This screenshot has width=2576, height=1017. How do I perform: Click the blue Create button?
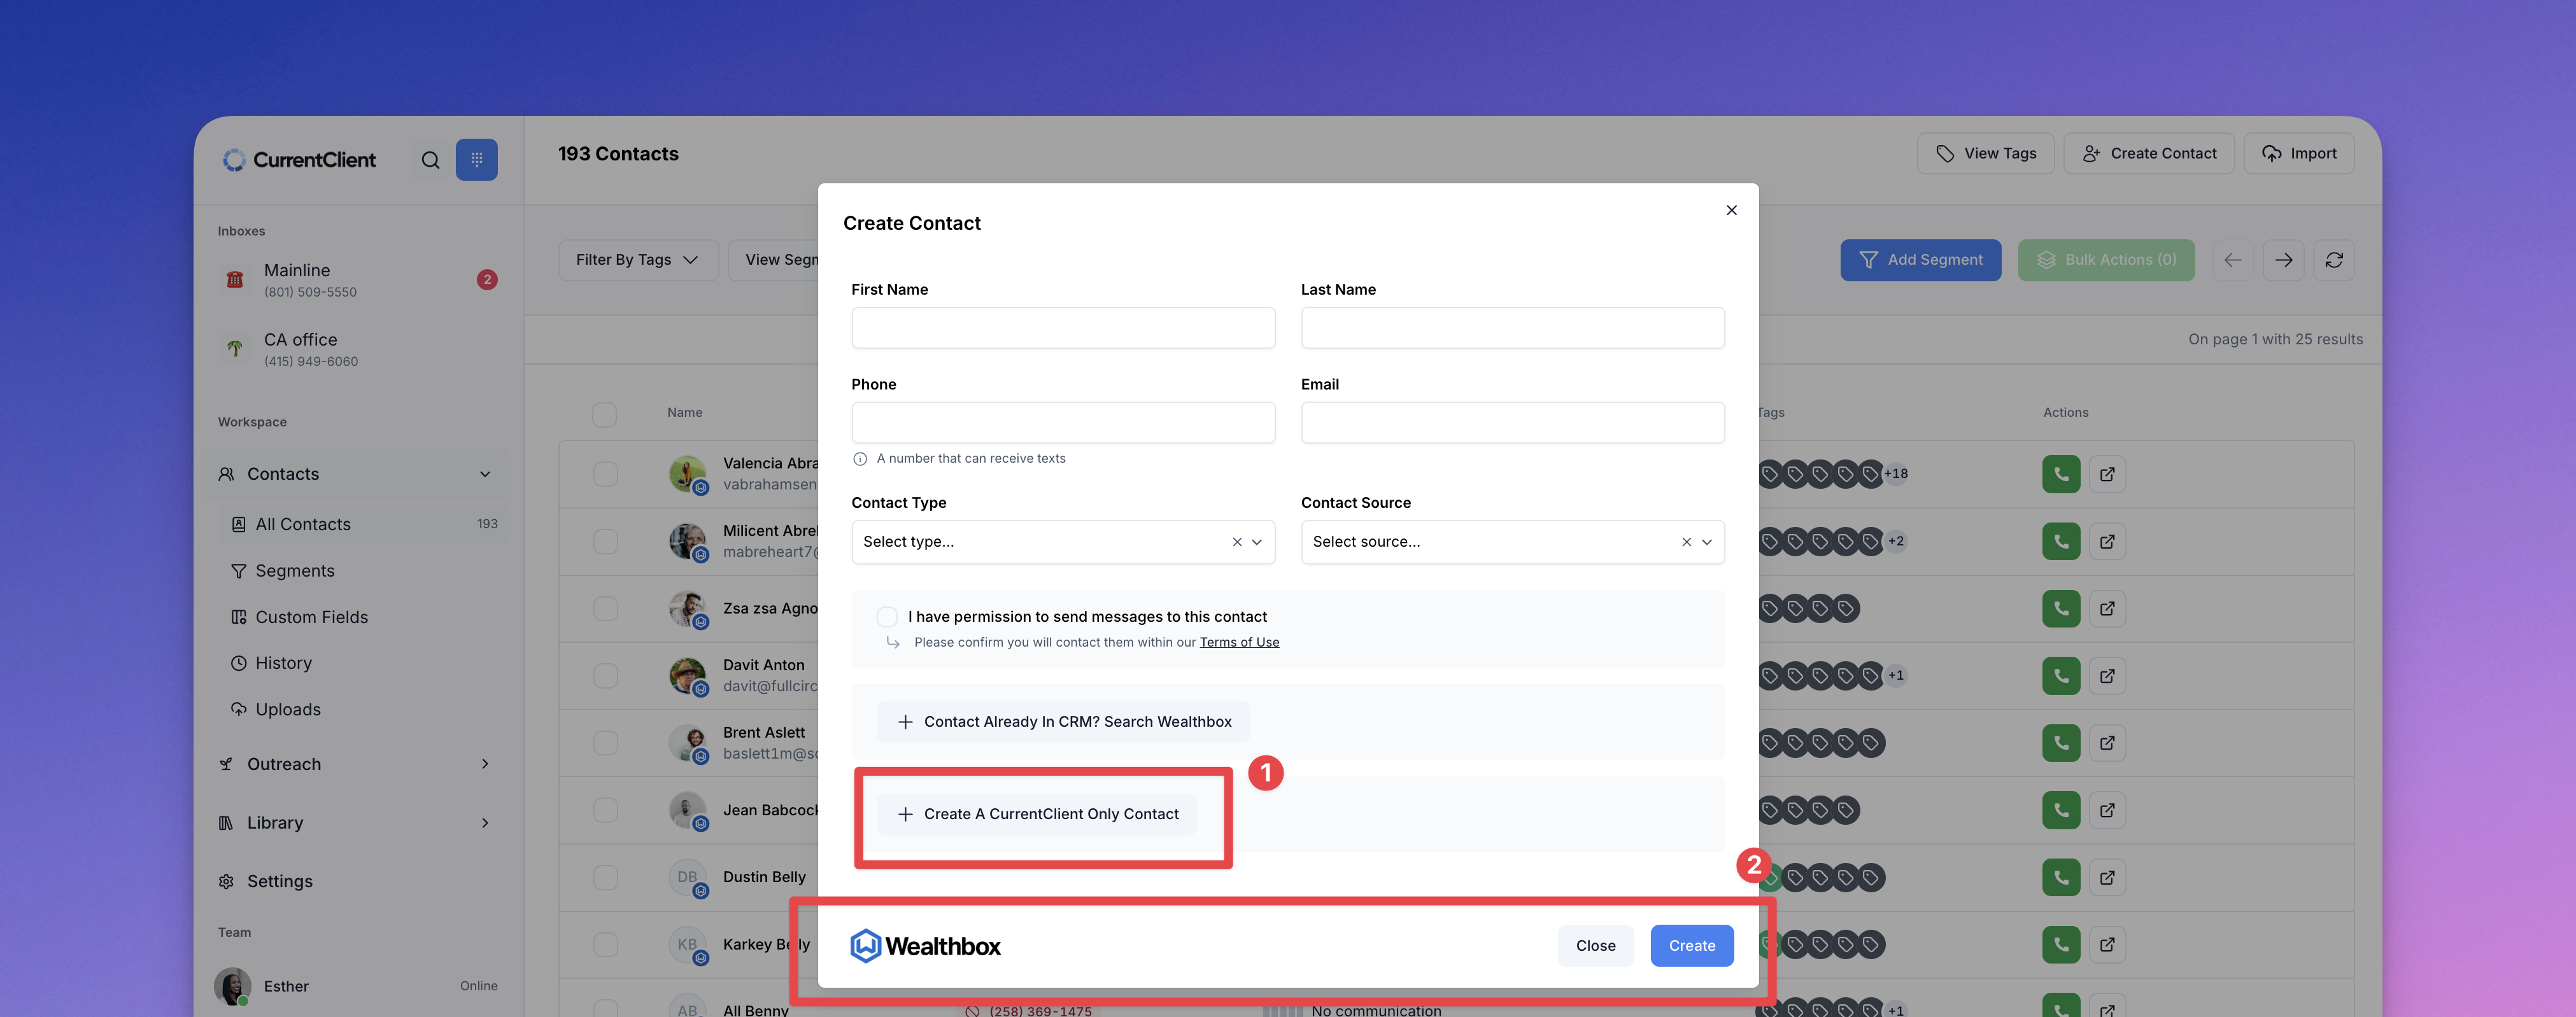click(x=1691, y=945)
